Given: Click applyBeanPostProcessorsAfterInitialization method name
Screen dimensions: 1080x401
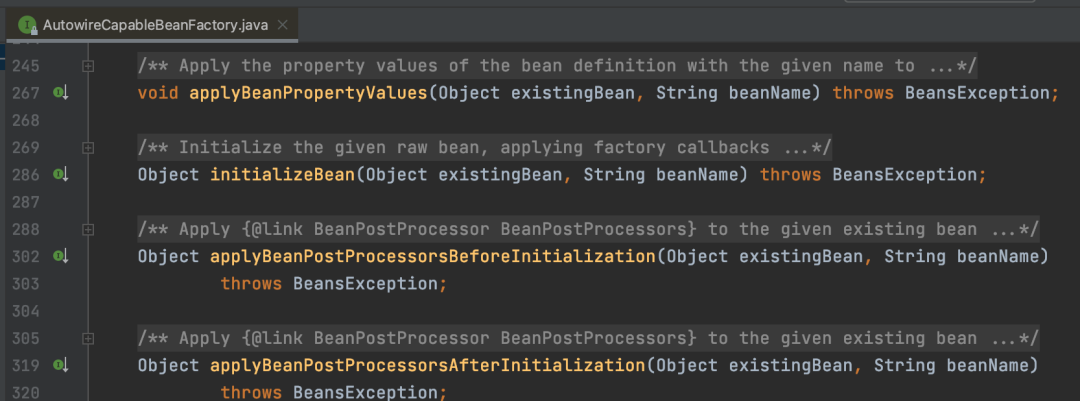Looking at the screenshot, I should (x=428, y=365).
